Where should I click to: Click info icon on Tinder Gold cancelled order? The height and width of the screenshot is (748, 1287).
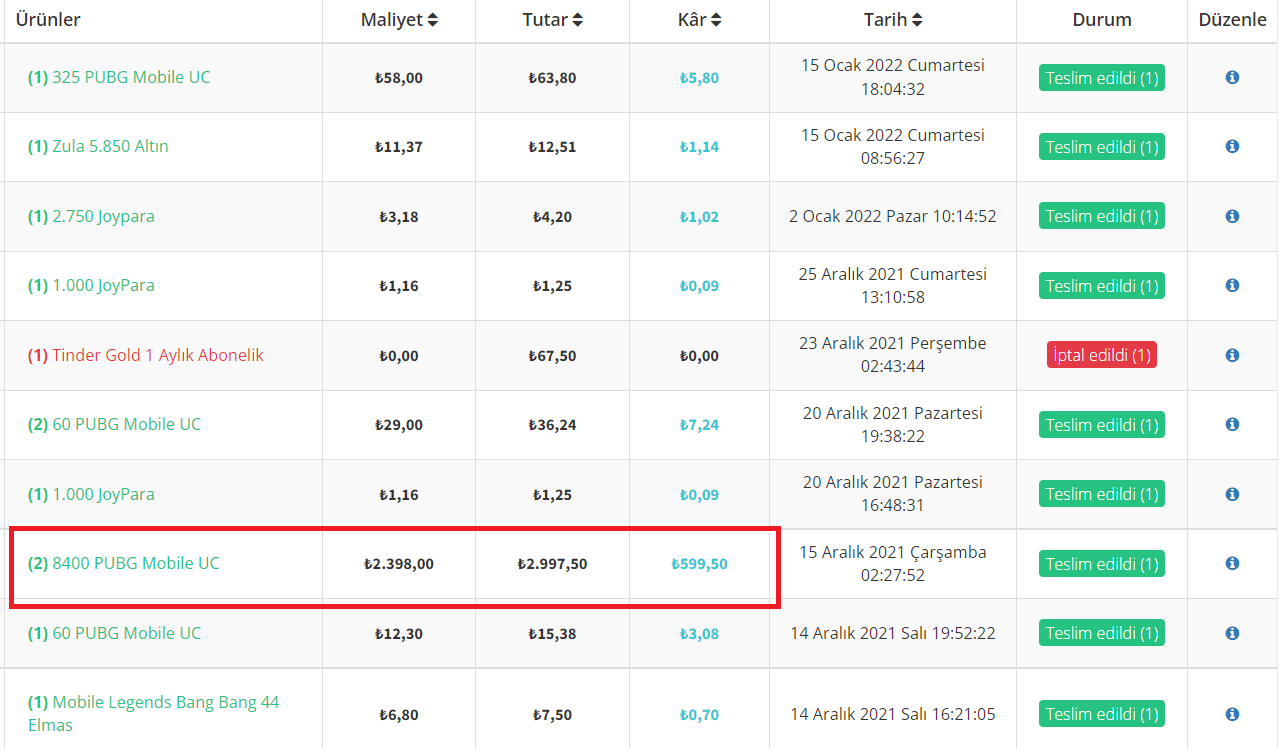(1232, 355)
